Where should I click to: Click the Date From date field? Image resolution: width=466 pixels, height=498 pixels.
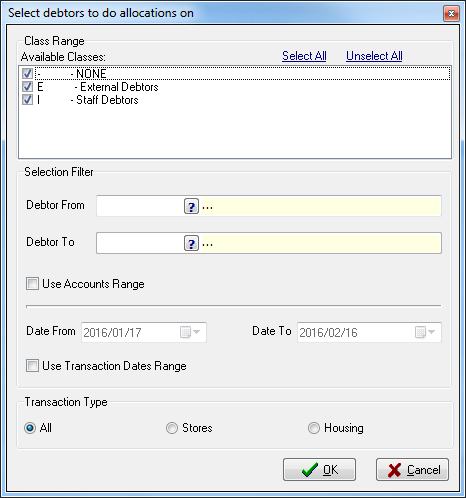point(130,332)
